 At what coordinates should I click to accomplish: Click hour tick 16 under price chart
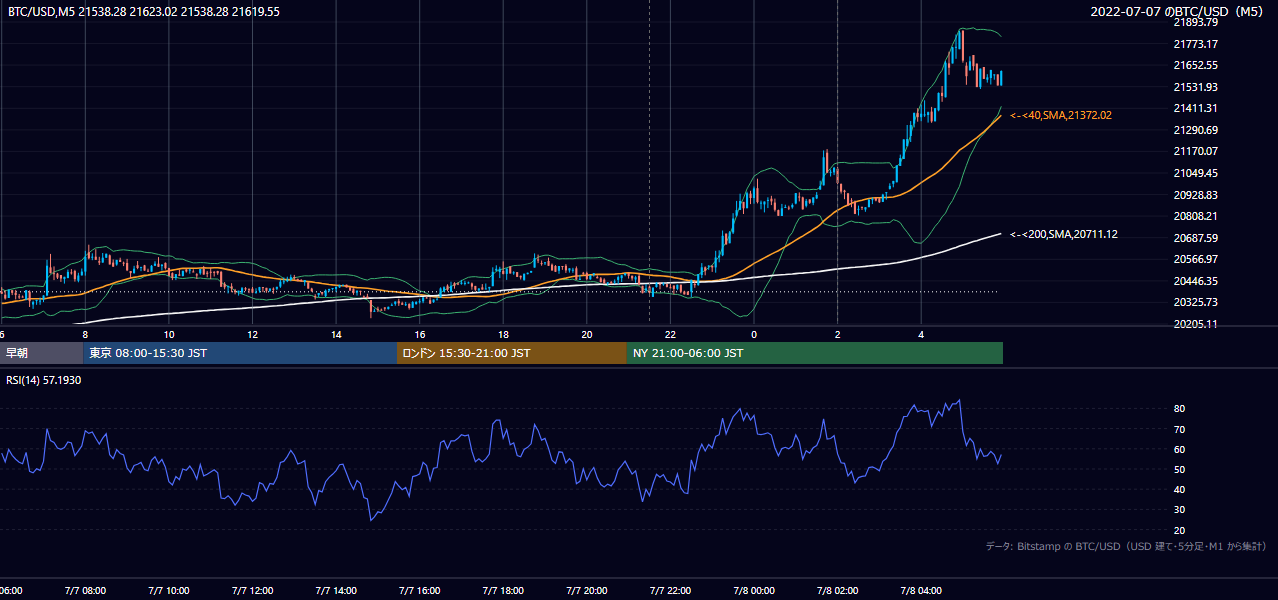[420, 334]
